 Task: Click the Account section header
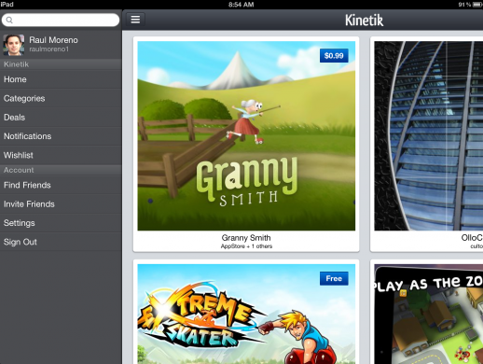coord(60,170)
